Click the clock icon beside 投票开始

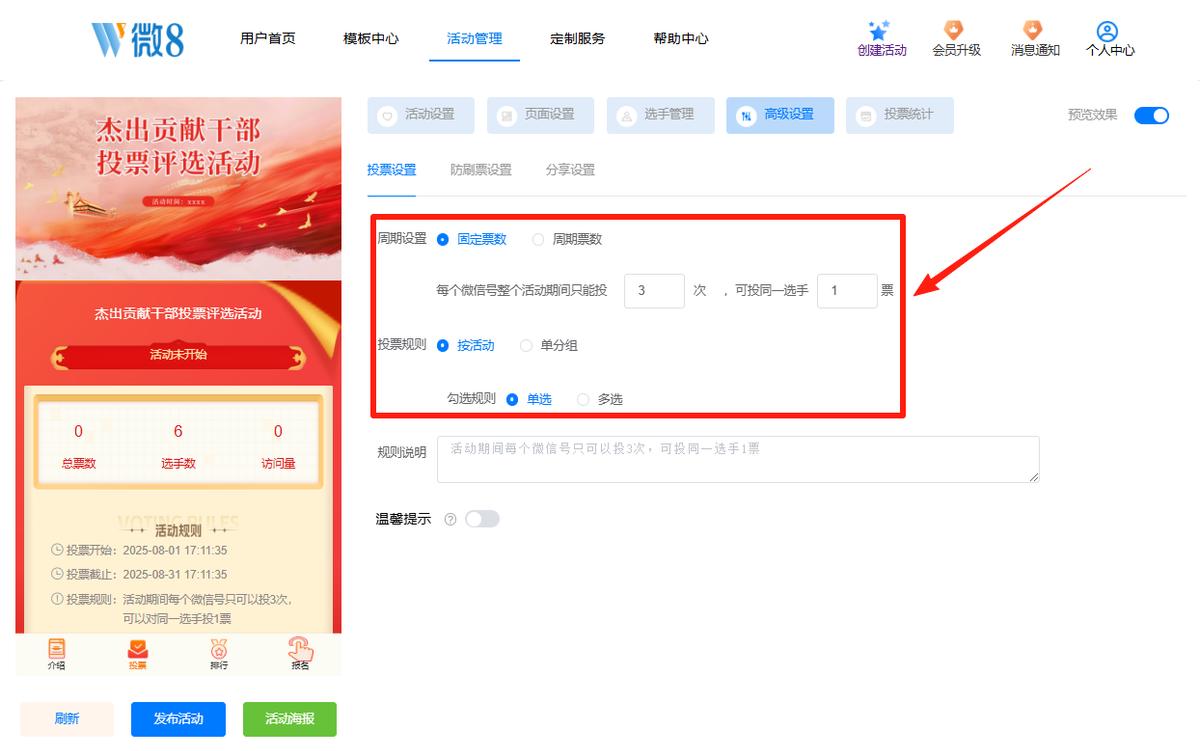pyautogui.click(x=57, y=550)
